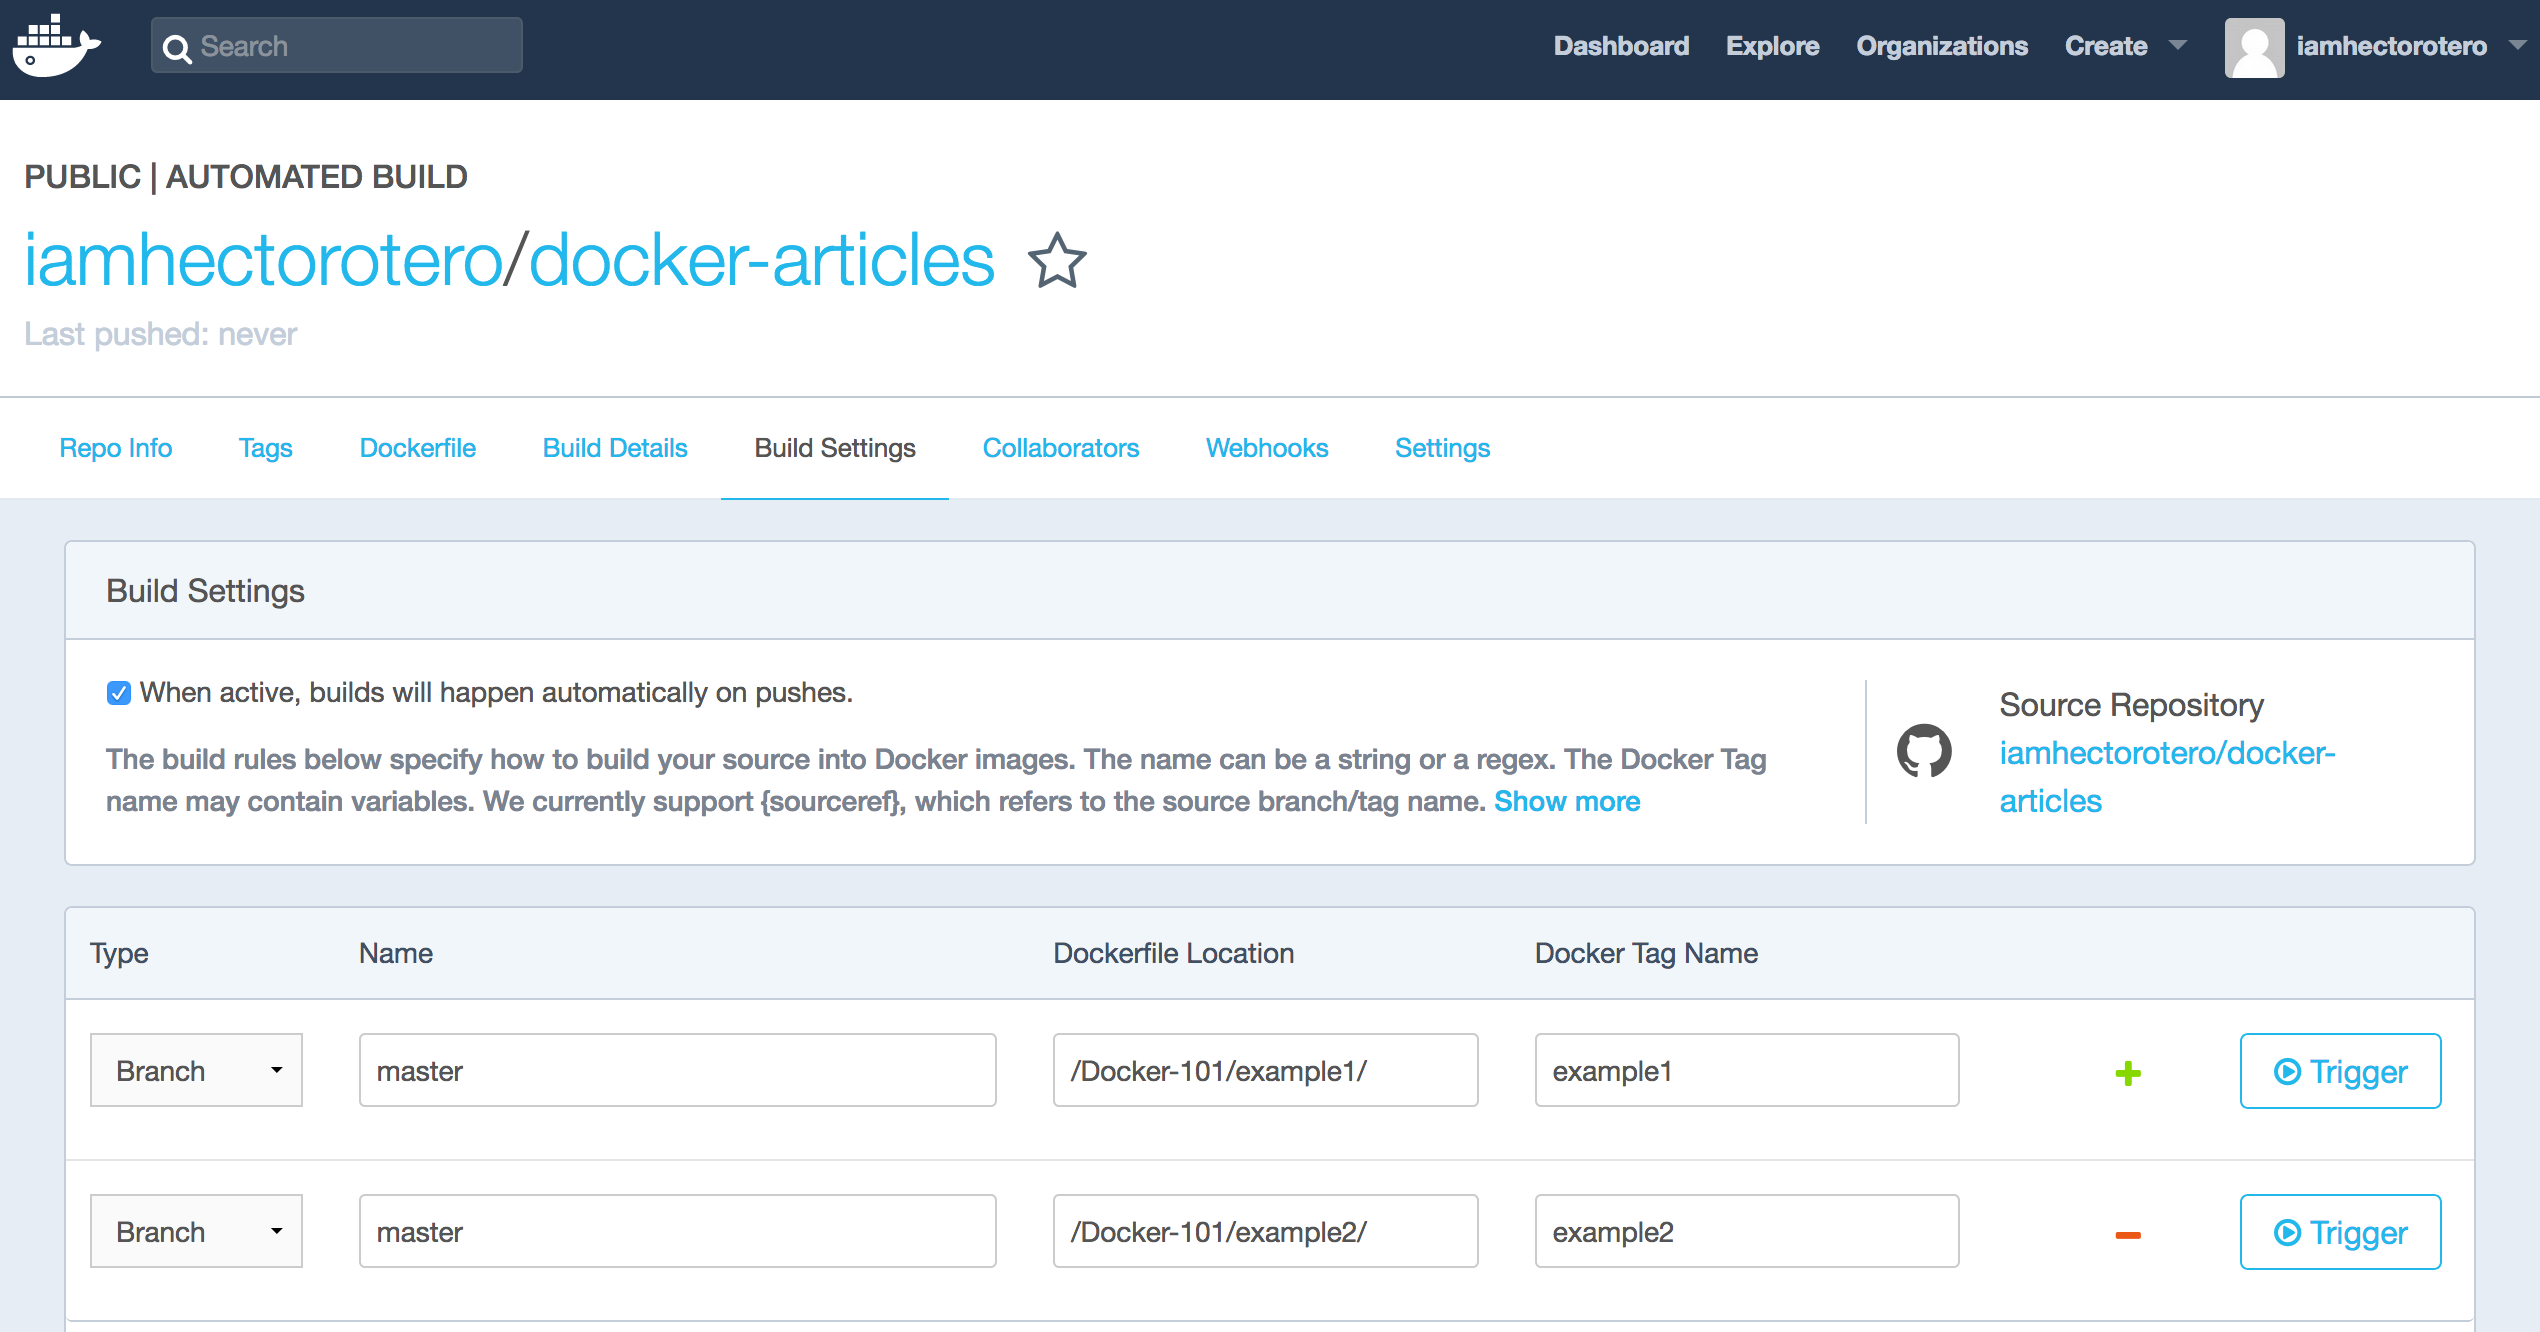Open Organizations in top navigation
Image resolution: width=2540 pixels, height=1332 pixels.
pyautogui.click(x=1942, y=46)
